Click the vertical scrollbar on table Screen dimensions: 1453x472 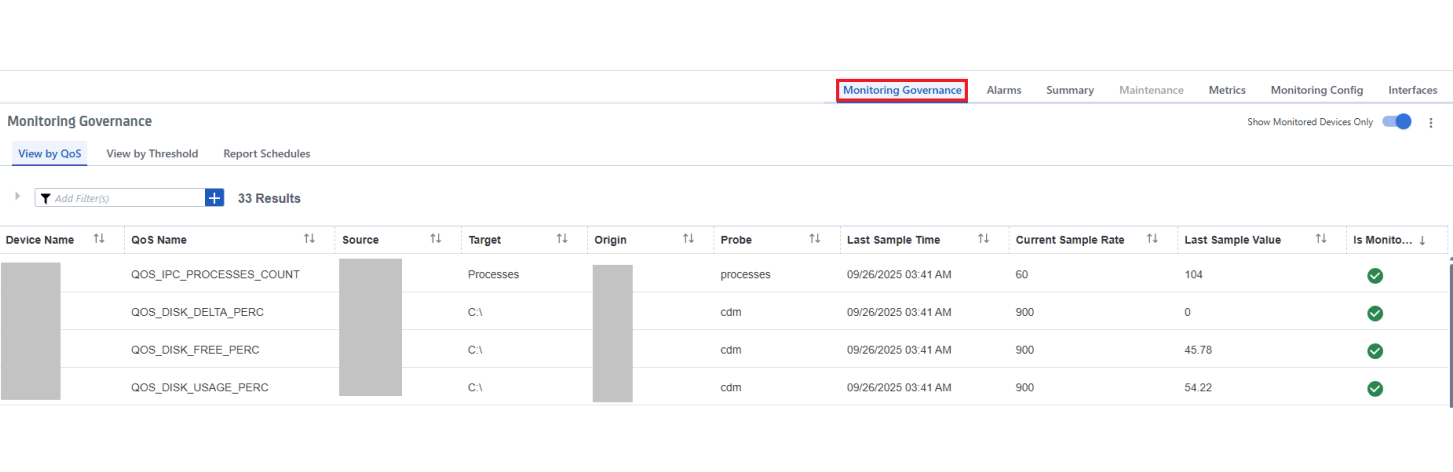pos(1450,330)
